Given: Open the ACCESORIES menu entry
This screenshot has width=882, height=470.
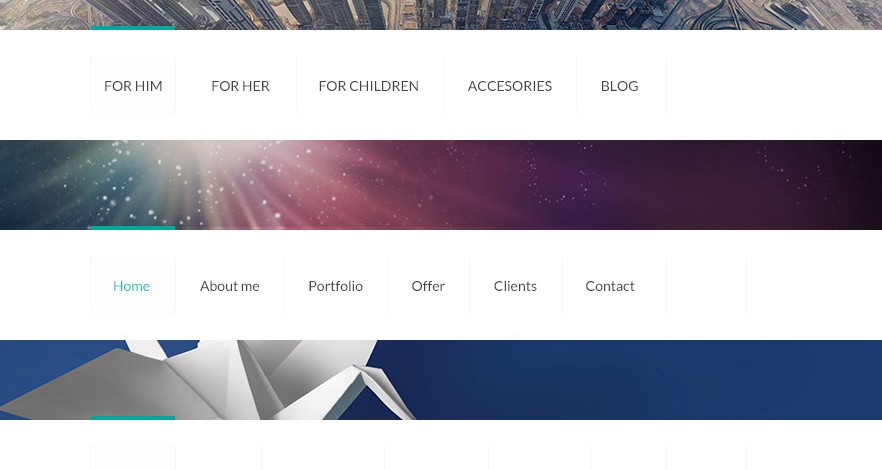Looking at the screenshot, I should 510,86.
